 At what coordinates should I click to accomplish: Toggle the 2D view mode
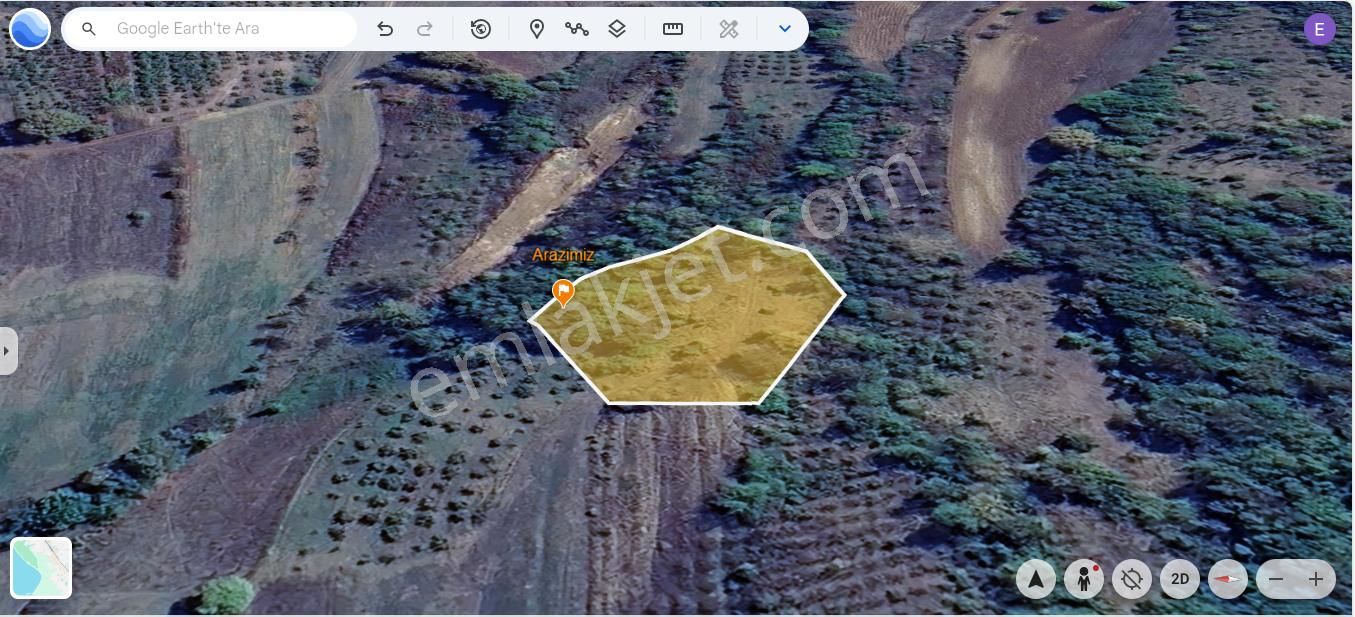click(1180, 578)
